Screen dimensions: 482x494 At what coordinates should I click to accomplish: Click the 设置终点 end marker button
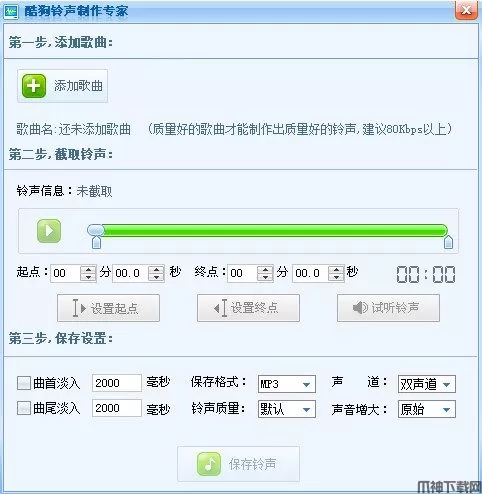(248, 308)
